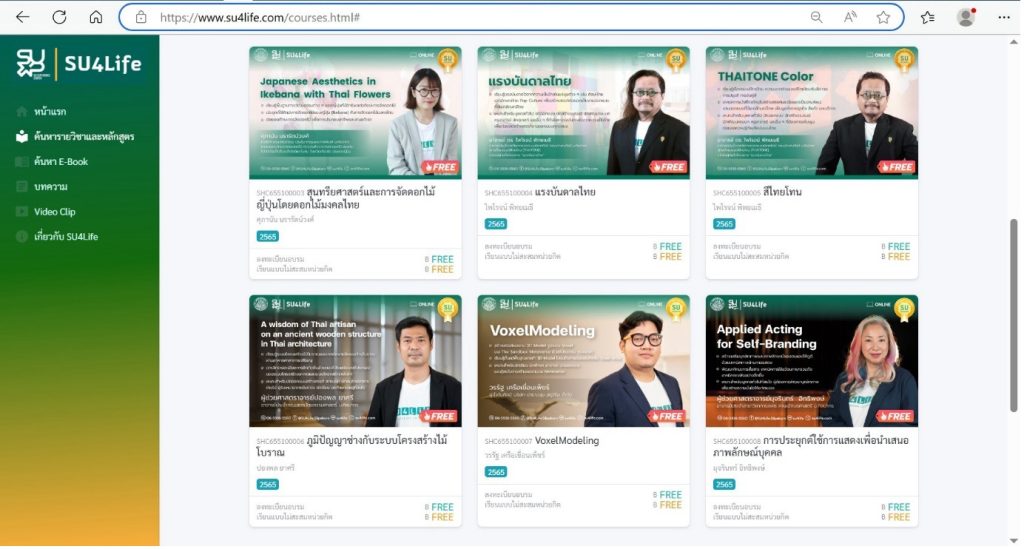Screen dimensions: 1024x549
Task: Click the 2565 tag under สีไทยโทน
Action: pos(724,224)
